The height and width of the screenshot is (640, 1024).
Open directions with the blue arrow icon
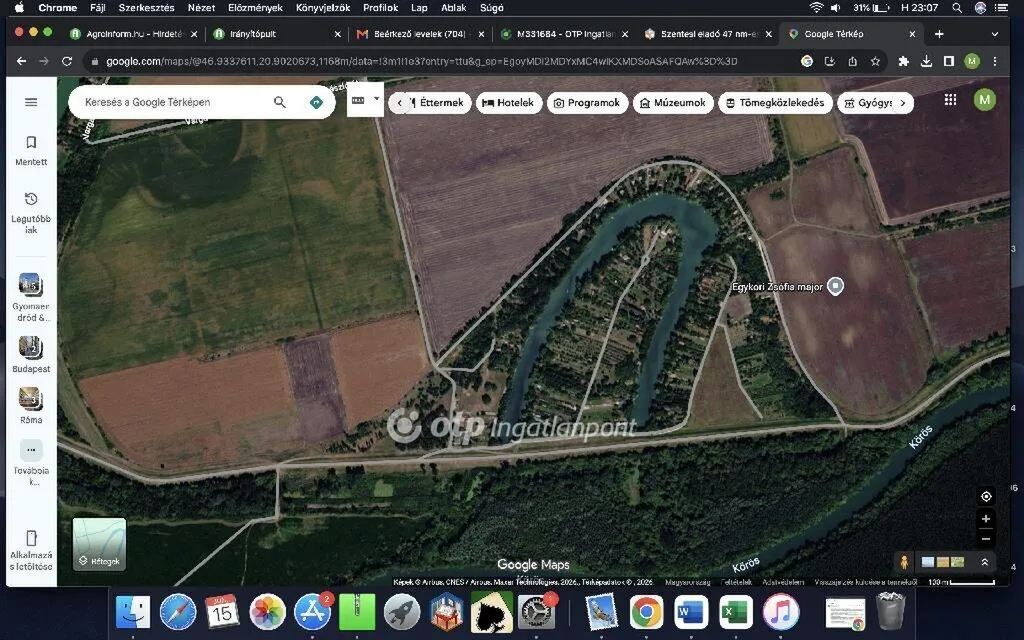click(x=316, y=103)
